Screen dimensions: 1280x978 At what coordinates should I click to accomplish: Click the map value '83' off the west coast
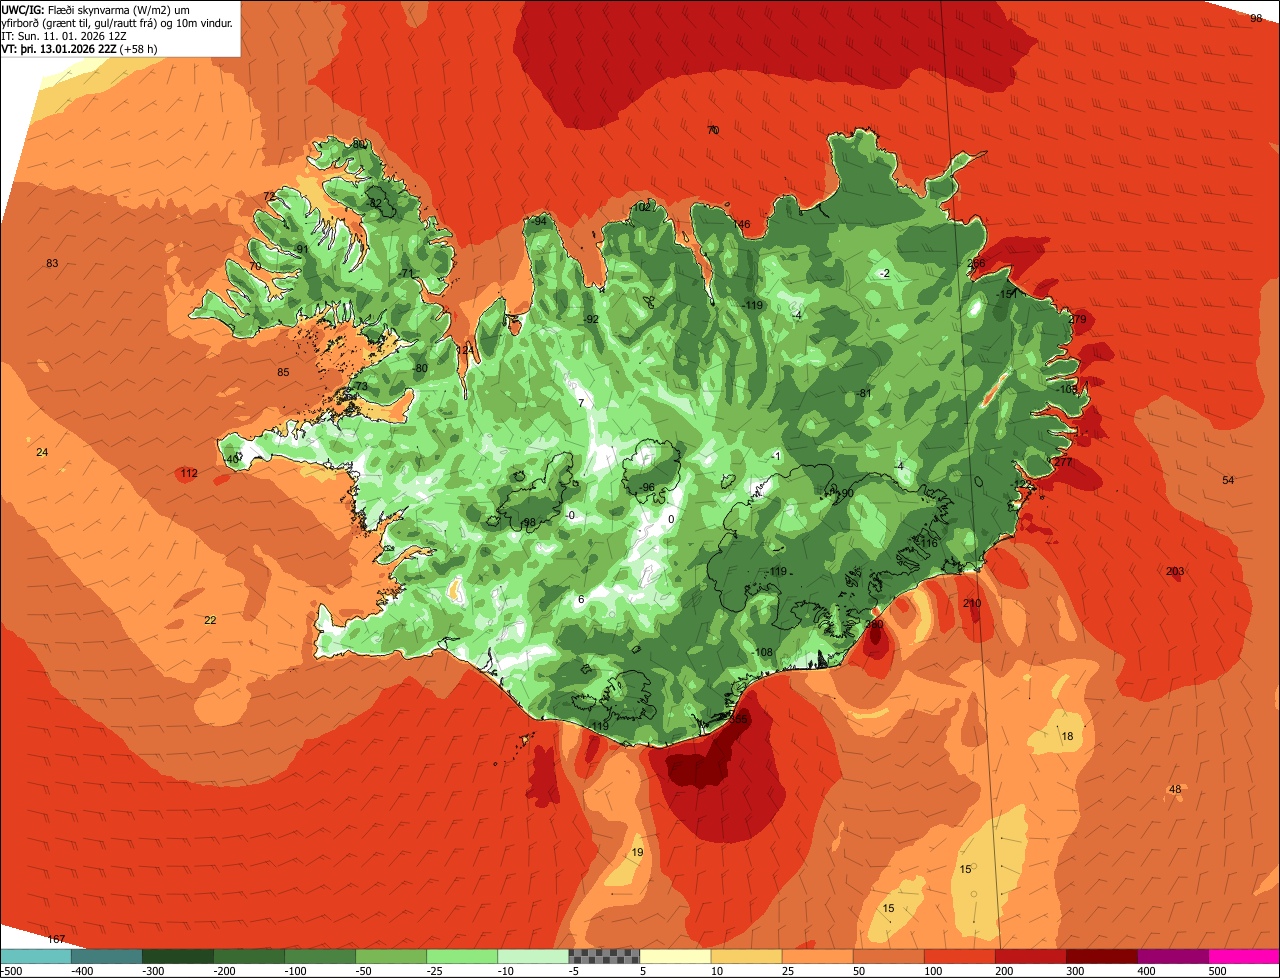point(52,263)
